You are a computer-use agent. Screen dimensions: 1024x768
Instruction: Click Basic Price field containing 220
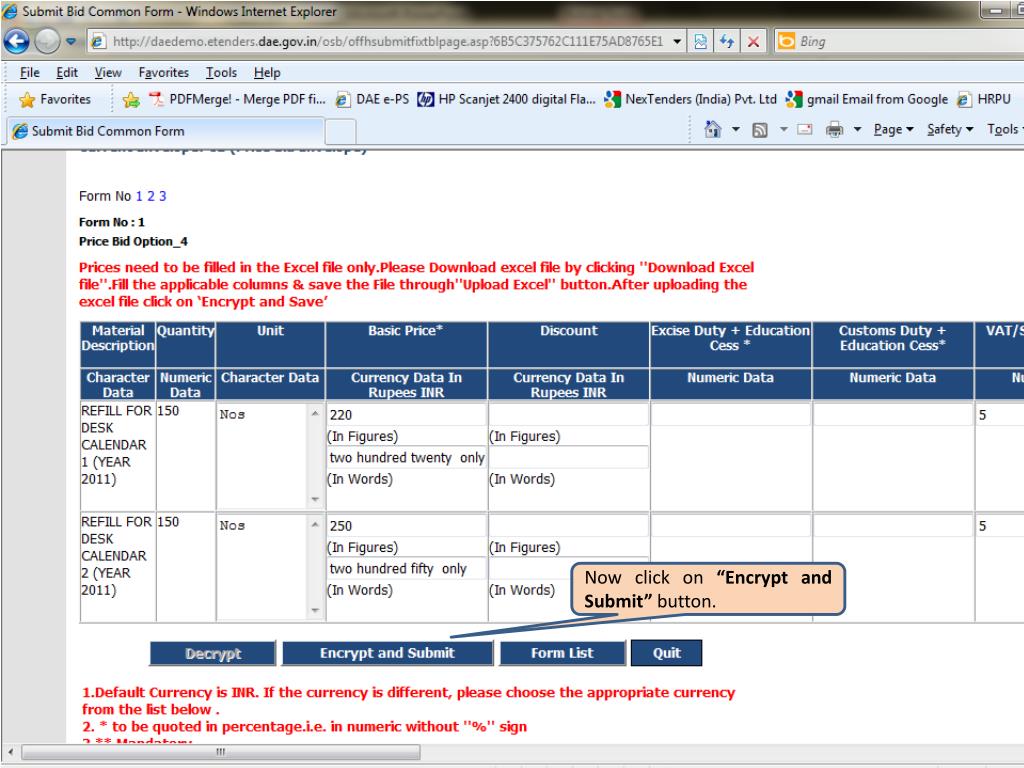[x=406, y=415]
